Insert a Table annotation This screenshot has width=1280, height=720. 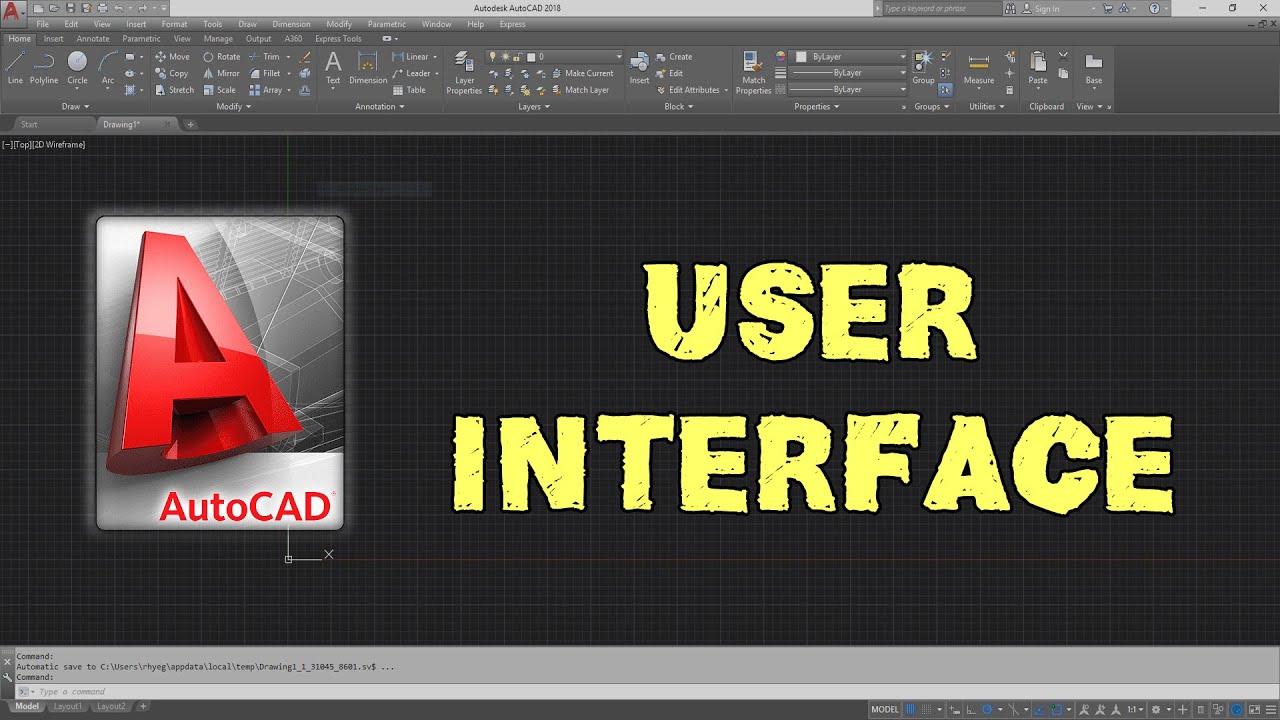point(409,90)
